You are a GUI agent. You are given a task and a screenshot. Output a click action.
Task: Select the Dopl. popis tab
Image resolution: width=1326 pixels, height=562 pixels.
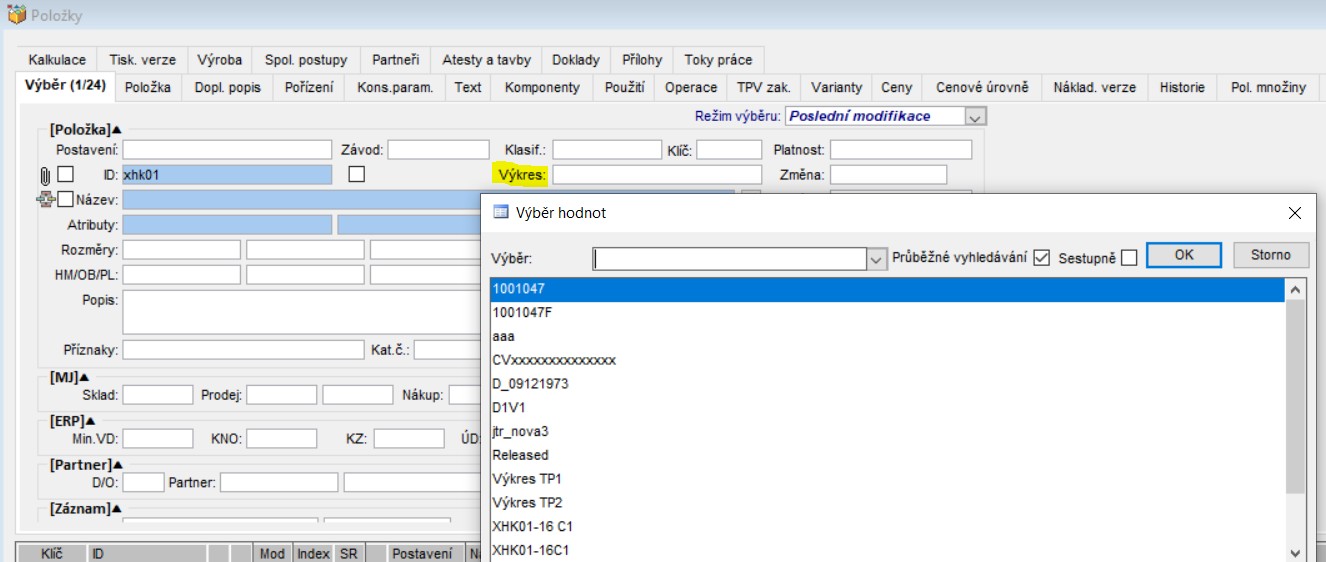click(227, 87)
